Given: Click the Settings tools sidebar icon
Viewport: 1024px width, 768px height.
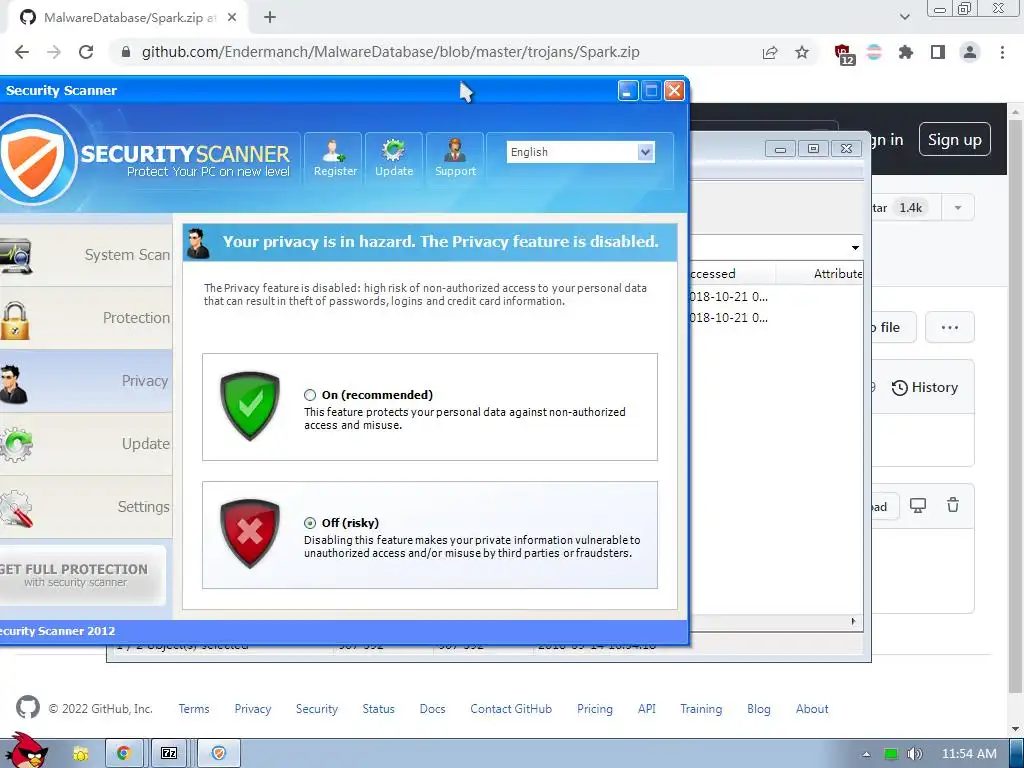Looking at the screenshot, I should pos(16,509).
